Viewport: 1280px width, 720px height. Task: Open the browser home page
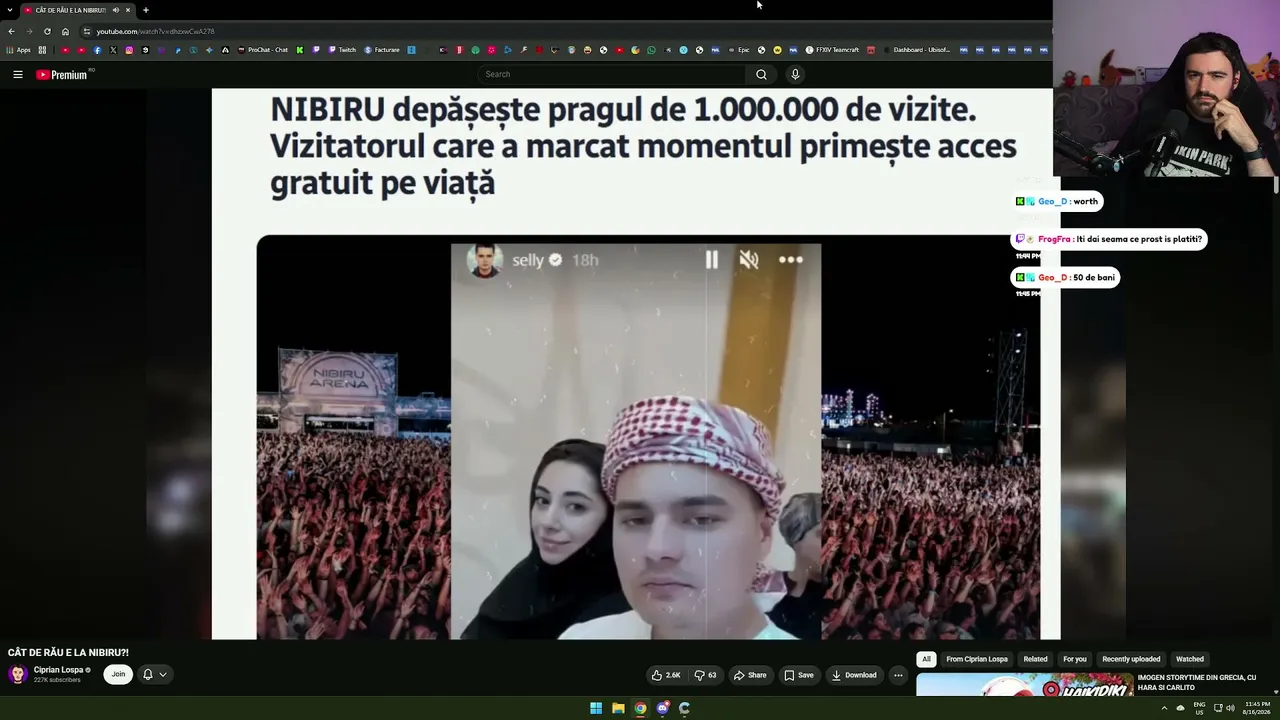[x=65, y=31]
